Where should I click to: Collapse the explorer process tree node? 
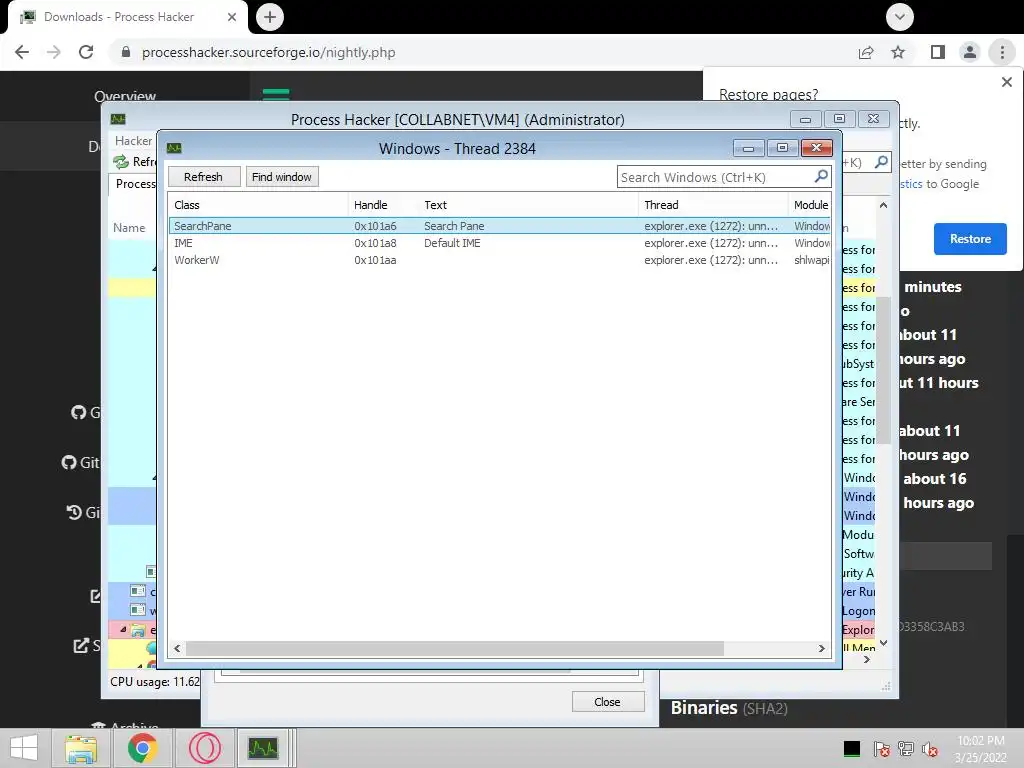pos(123,630)
